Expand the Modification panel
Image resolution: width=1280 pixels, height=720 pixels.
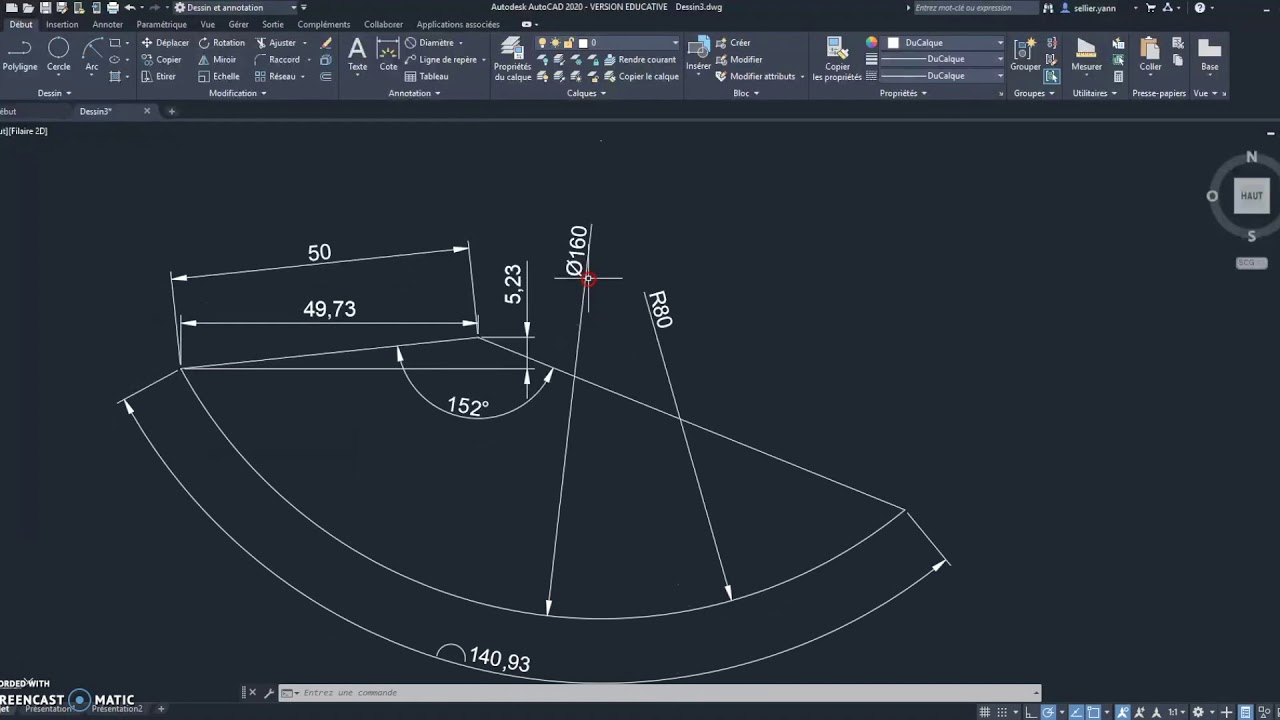237,93
